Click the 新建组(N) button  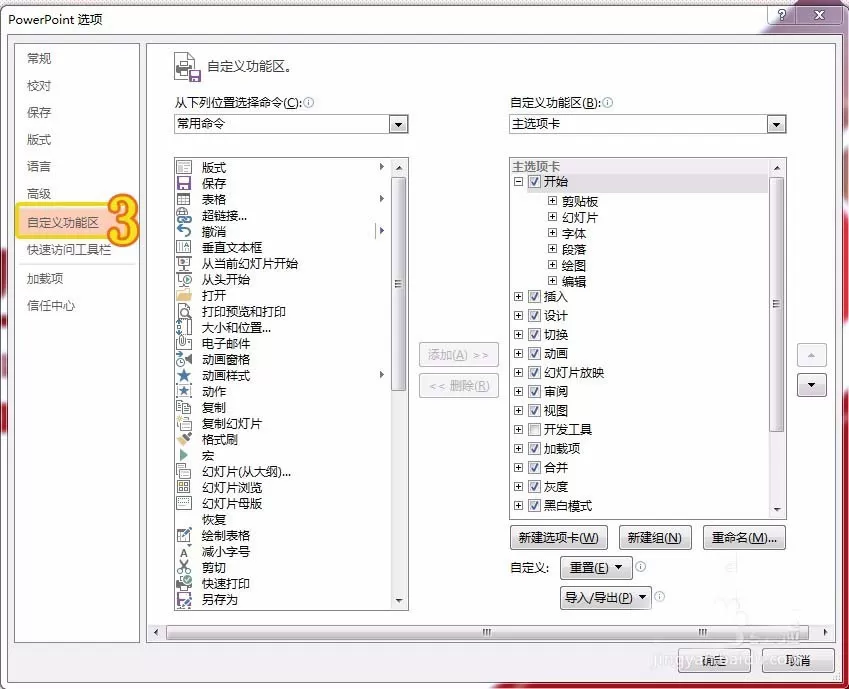[x=655, y=537]
